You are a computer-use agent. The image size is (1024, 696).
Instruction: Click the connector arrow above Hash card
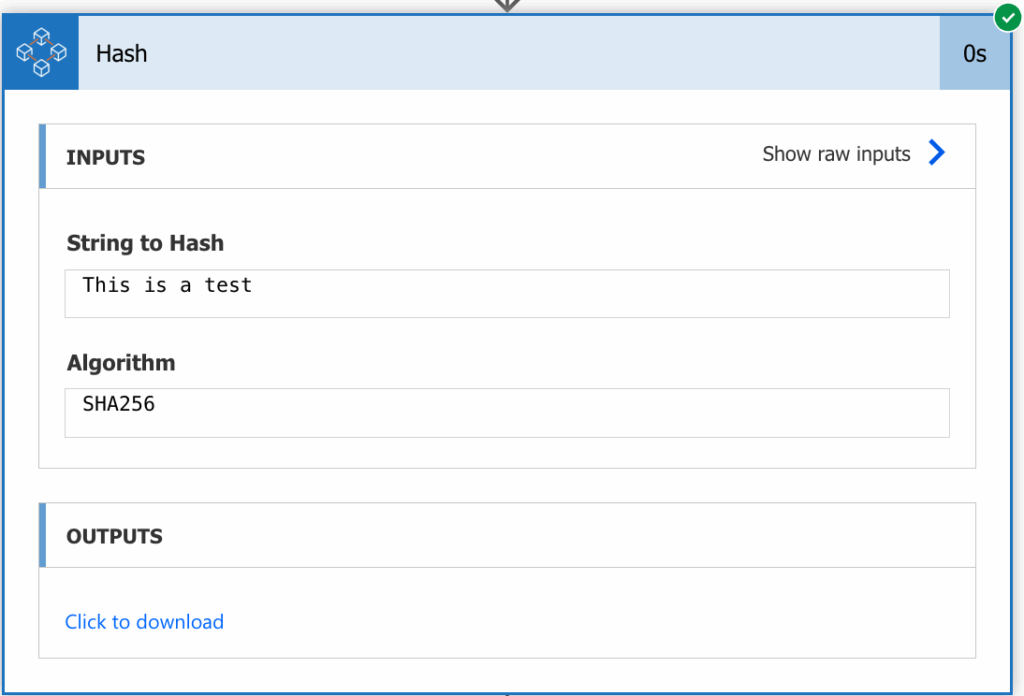point(507,5)
